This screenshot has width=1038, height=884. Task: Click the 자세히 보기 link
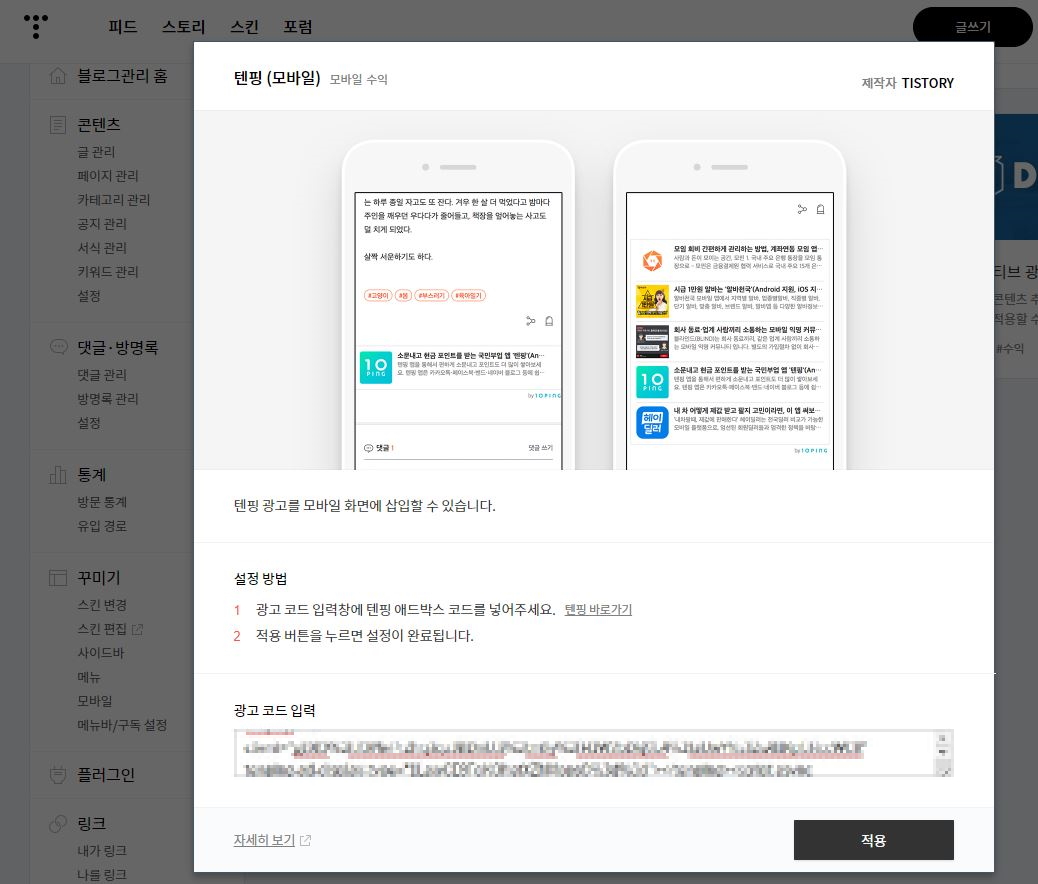point(264,840)
